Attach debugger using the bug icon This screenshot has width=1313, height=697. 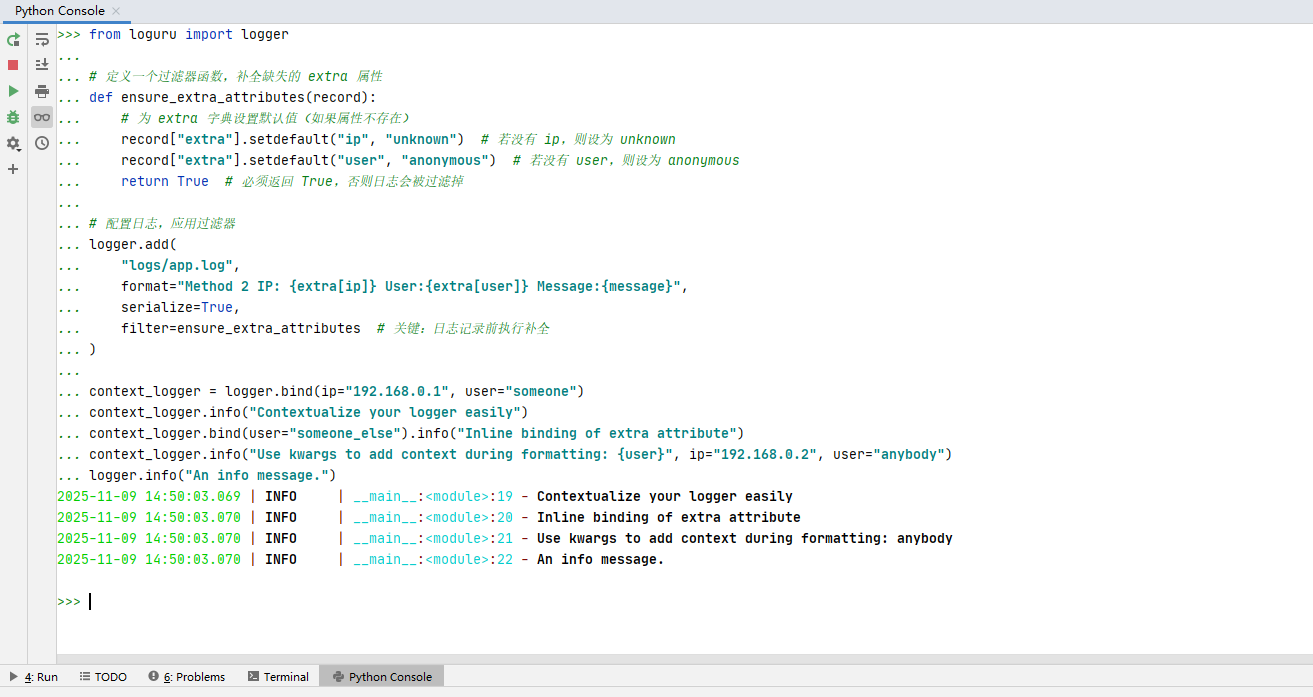coord(13,117)
